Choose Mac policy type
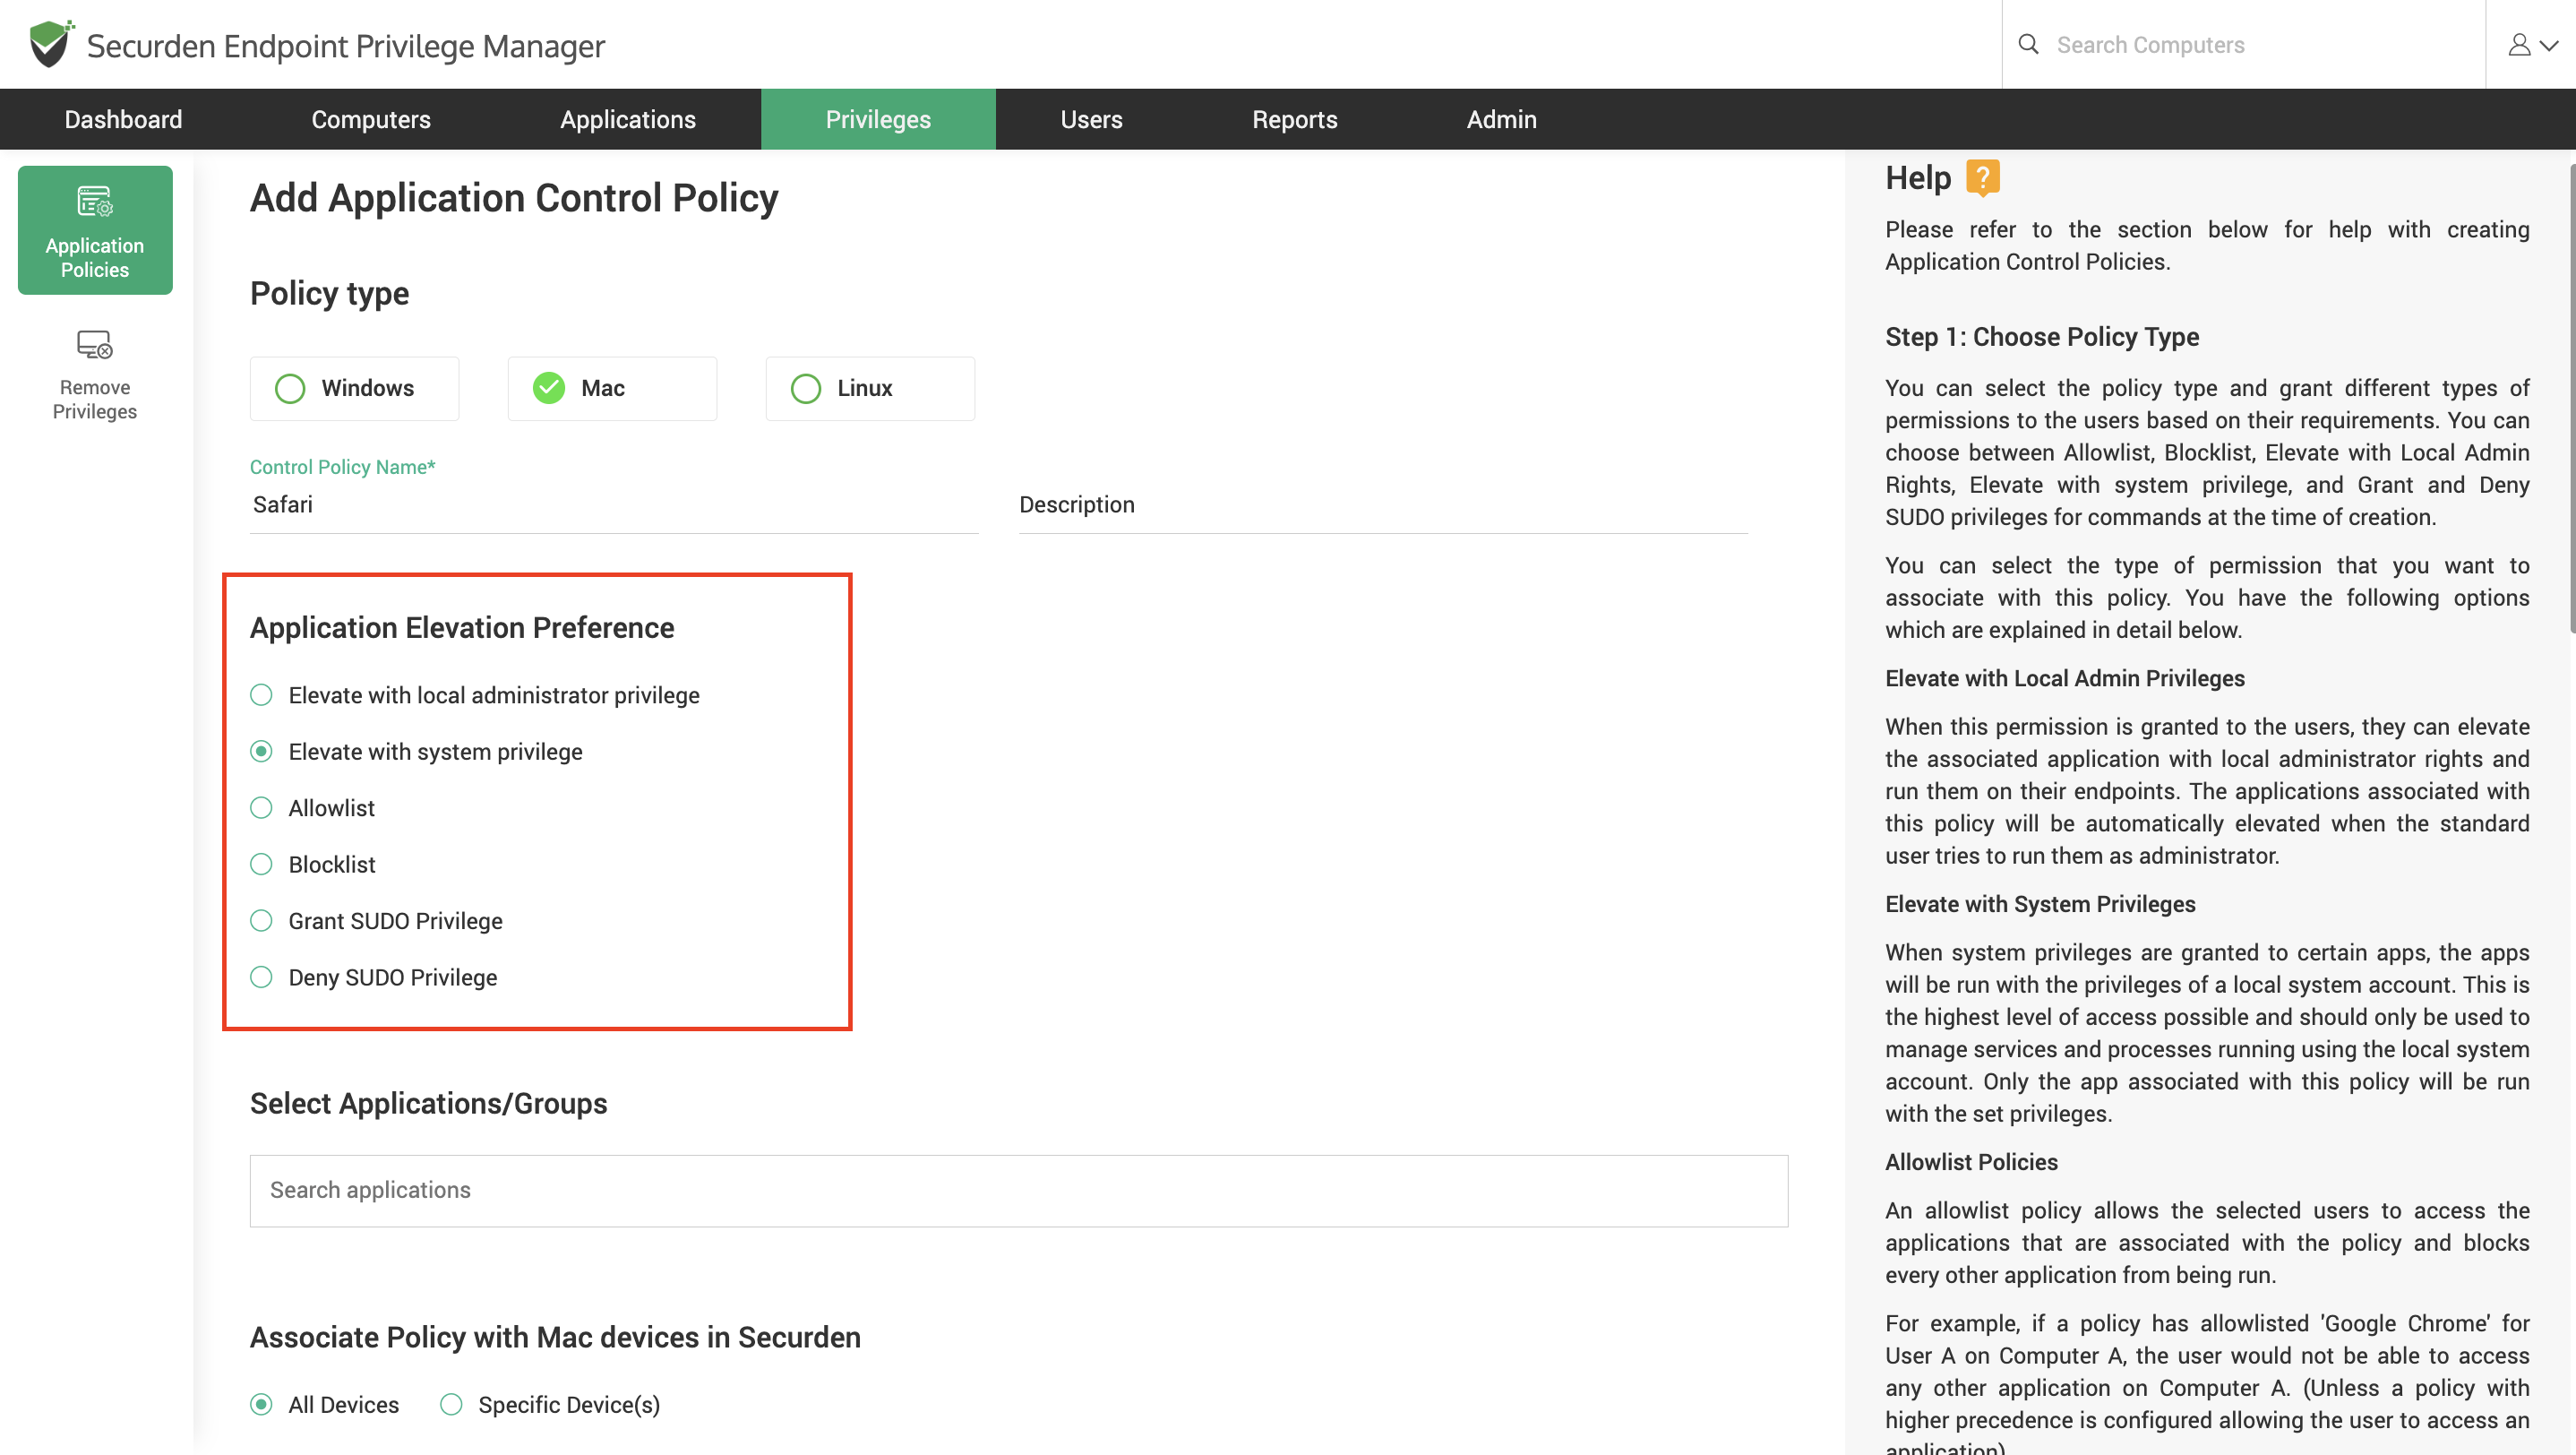Screen dimensions: 2576x1455 612,388
